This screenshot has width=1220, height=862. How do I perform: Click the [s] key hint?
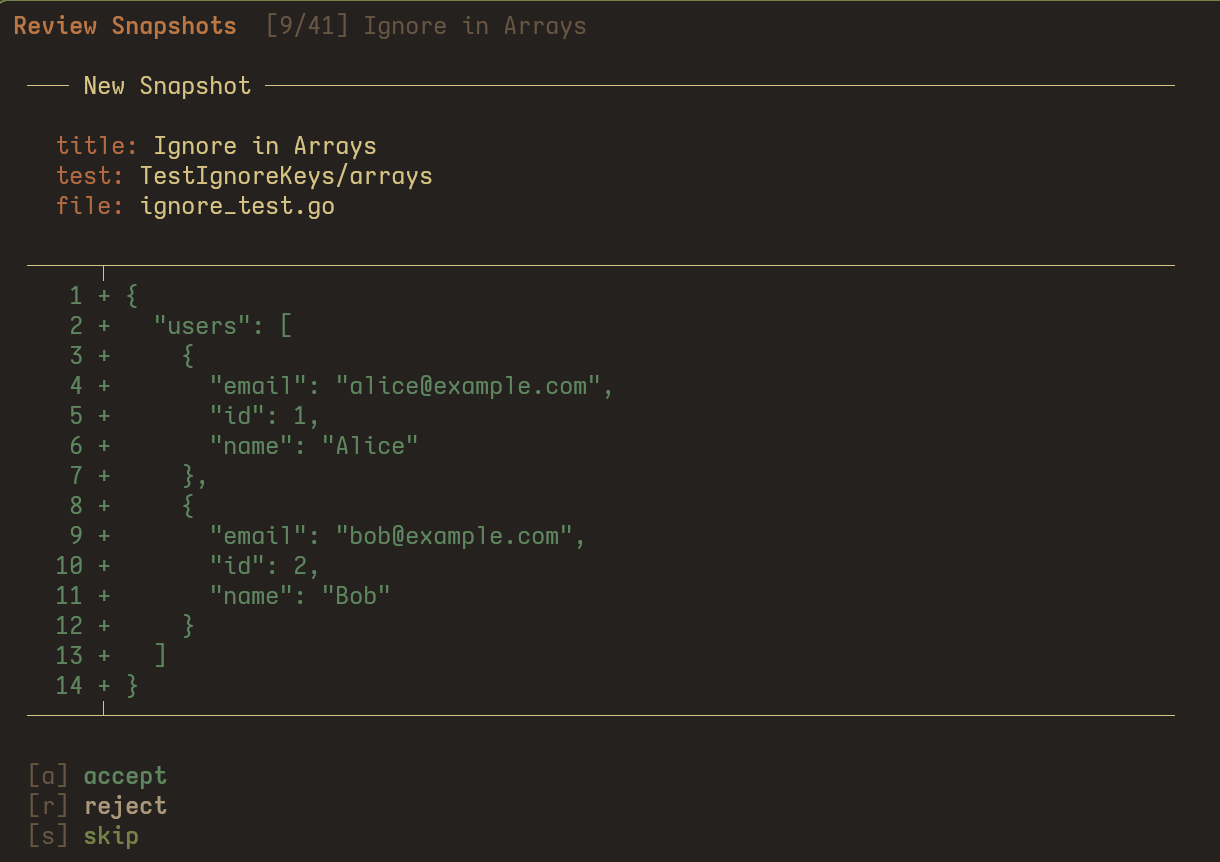[x=48, y=836]
